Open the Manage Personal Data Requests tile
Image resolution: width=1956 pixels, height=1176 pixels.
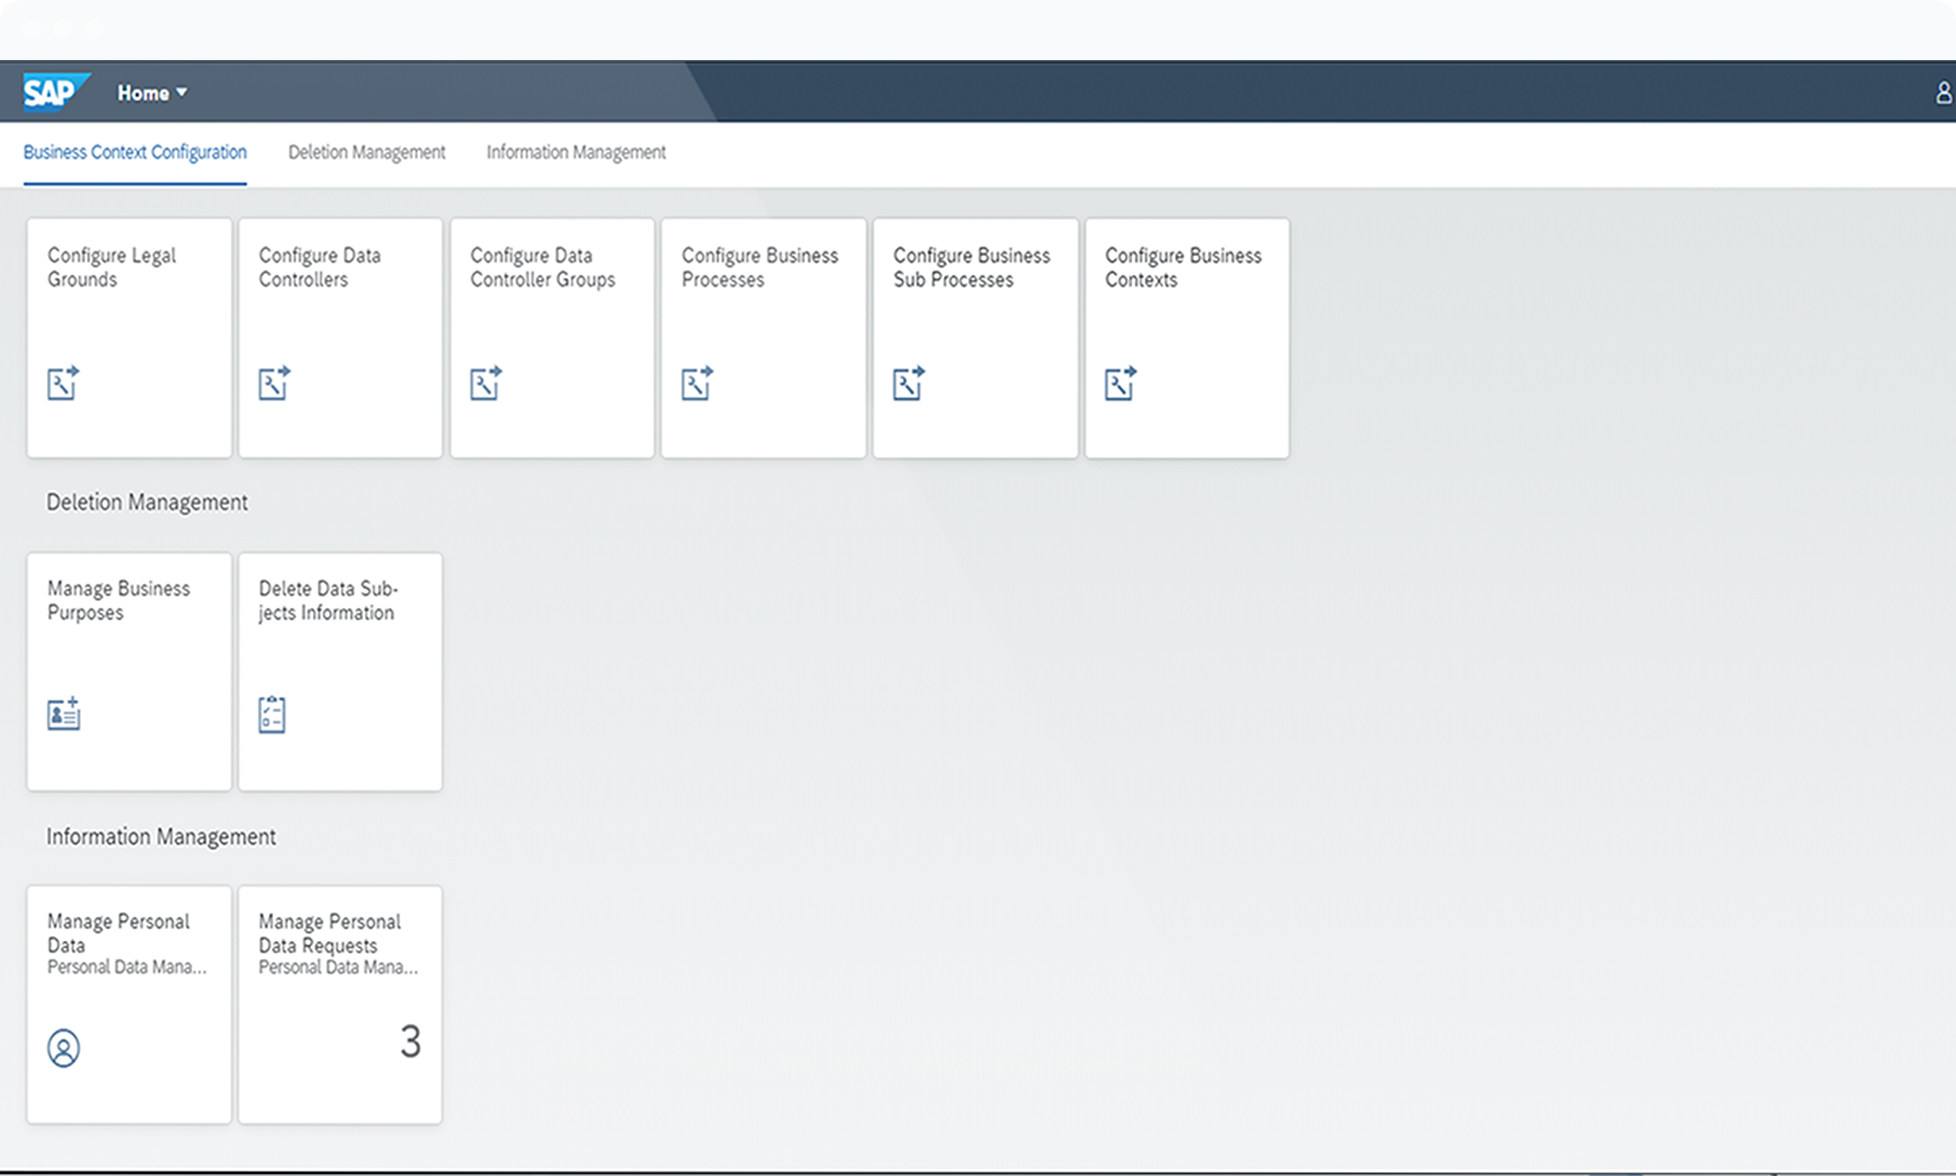coord(340,1003)
